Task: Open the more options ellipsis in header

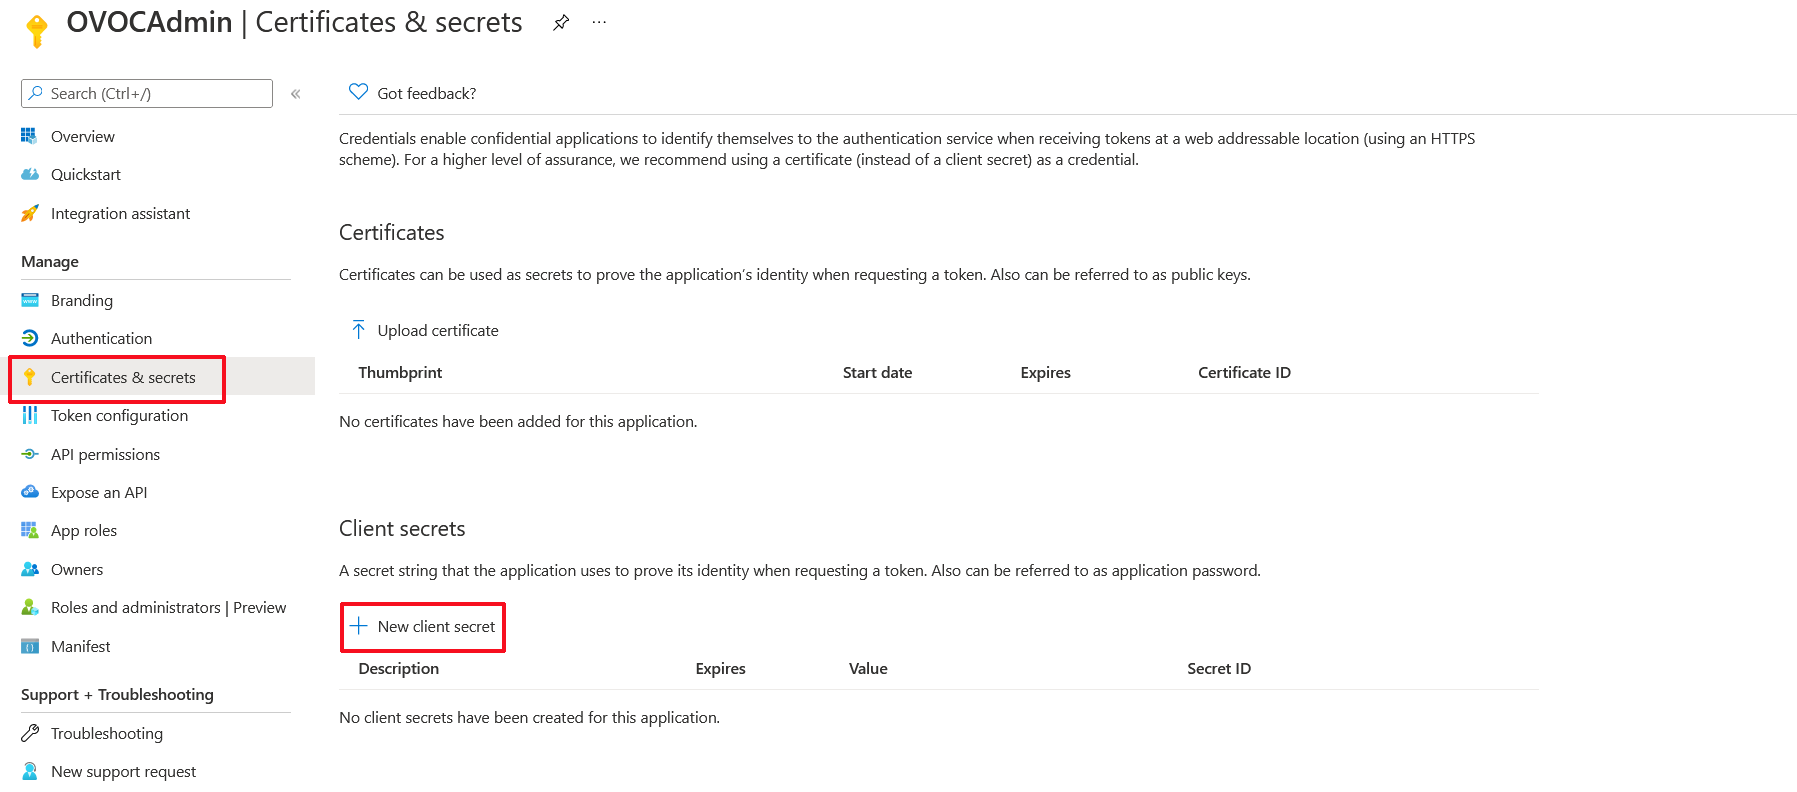Action: pyautogui.click(x=599, y=22)
